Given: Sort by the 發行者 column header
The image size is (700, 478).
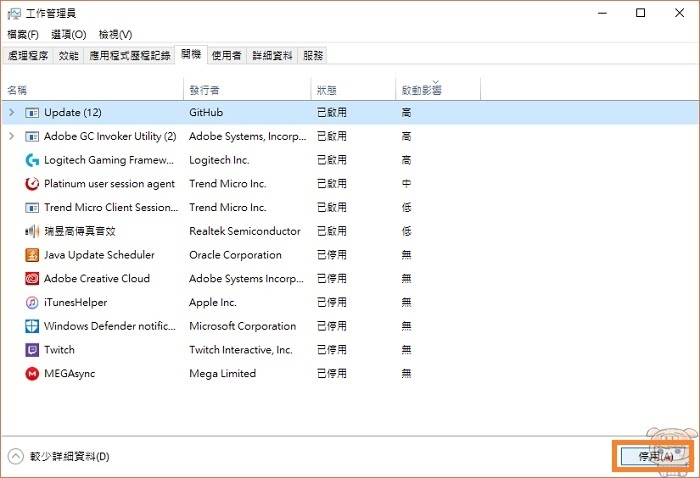Looking at the screenshot, I should click(x=247, y=90).
